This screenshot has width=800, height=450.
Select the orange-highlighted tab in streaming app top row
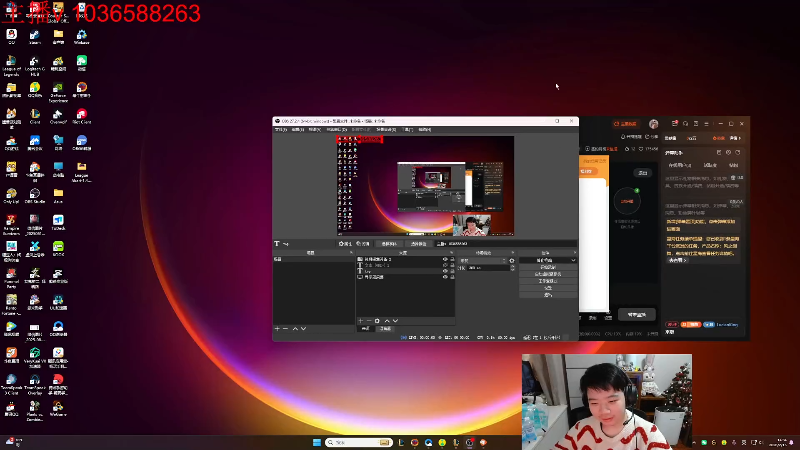point(718,138)
